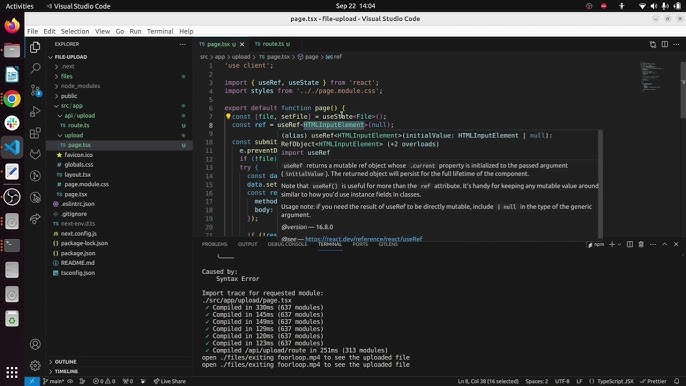
Task: Open the Search view in activity bar
Action: click(x=35, y=68)
